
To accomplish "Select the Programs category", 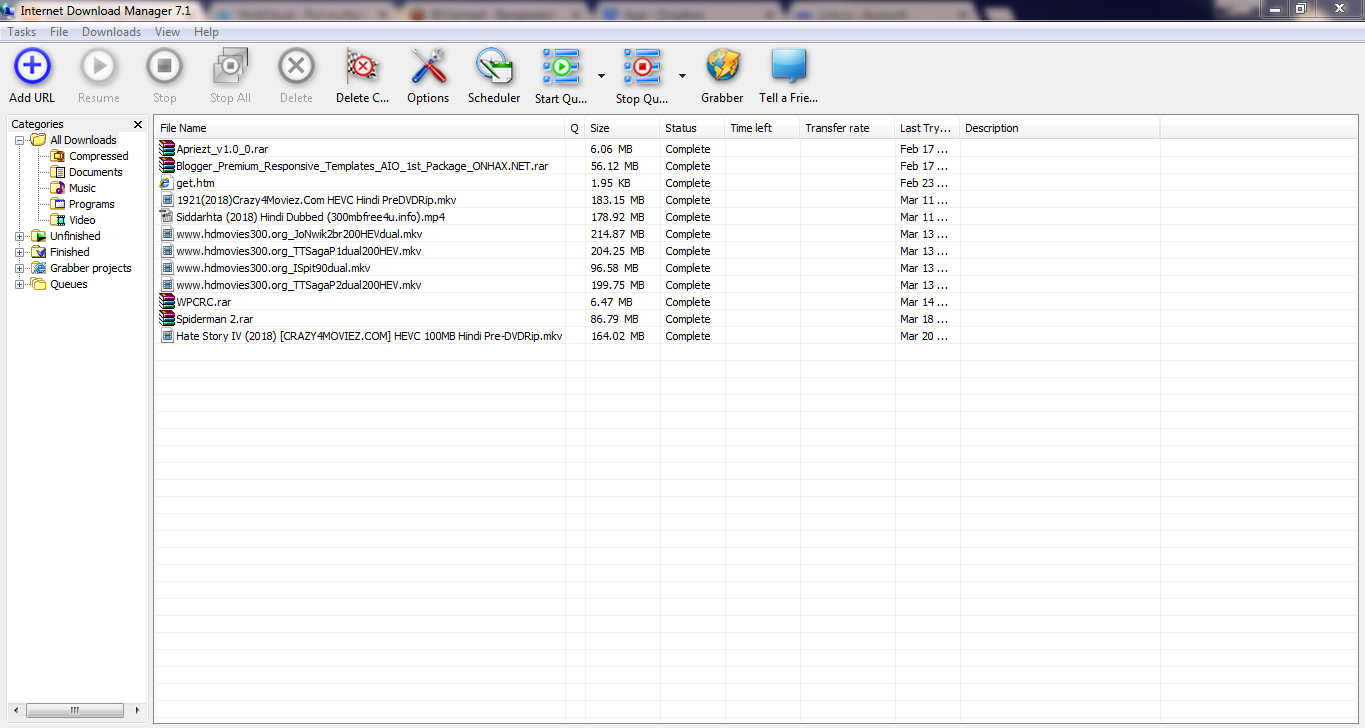I will pos(91,204).
